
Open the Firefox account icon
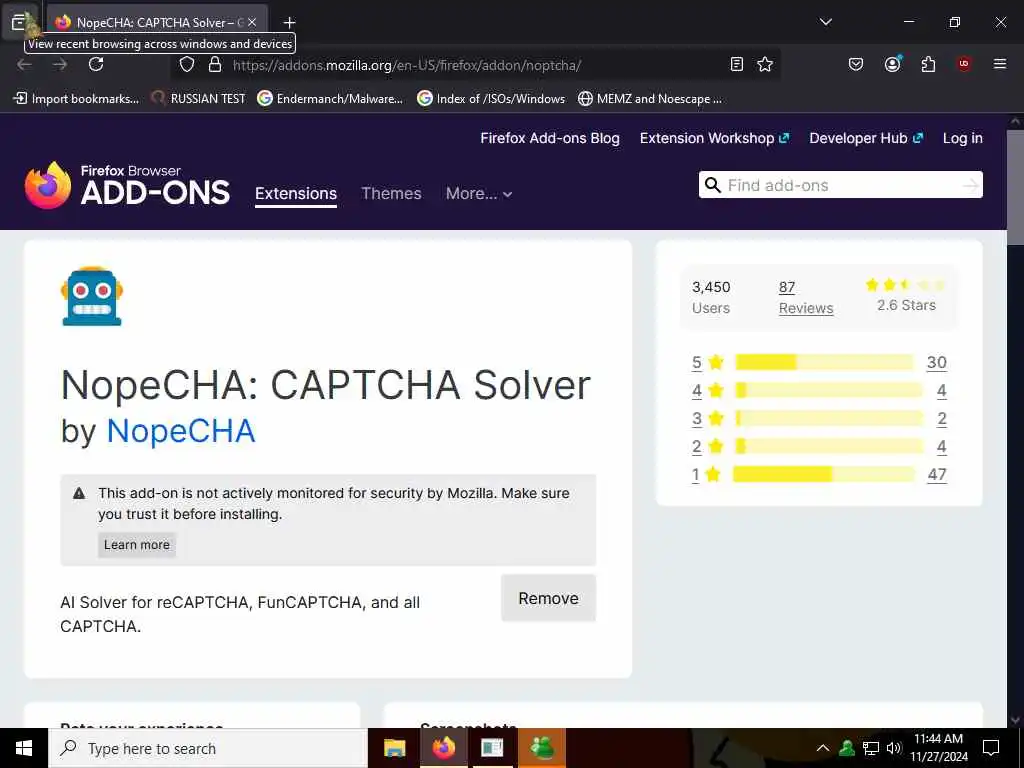click(x=892, y=64)
